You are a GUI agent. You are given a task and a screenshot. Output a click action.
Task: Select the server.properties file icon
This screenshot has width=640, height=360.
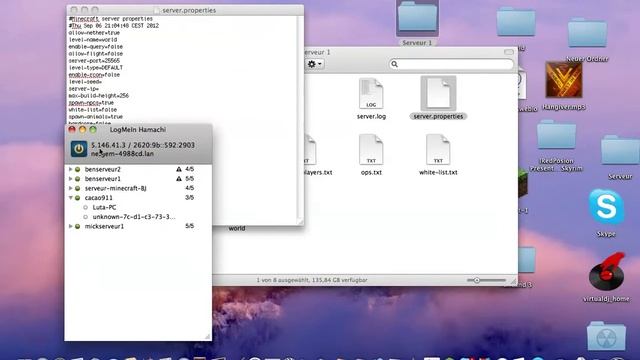[438, 93]
